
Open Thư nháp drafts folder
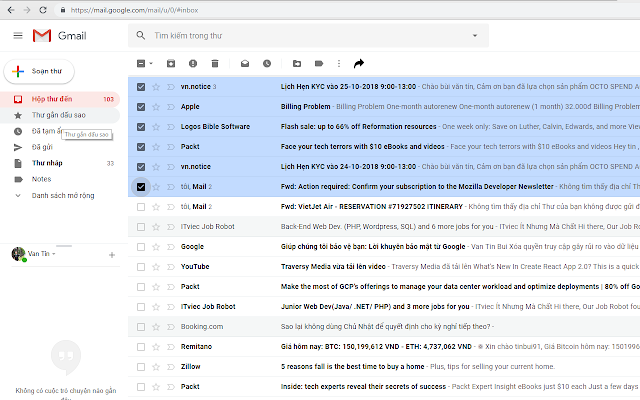coord(60,163)
